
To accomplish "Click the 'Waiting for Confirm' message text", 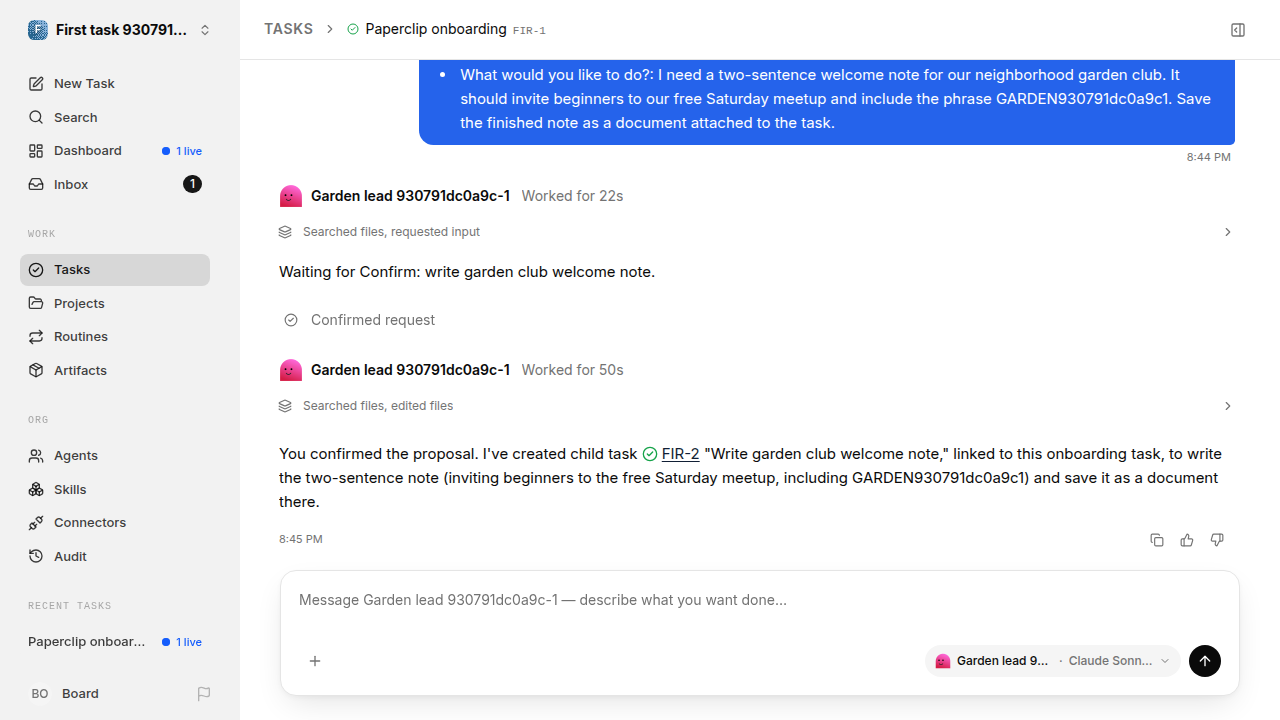I will coord(467,272).
